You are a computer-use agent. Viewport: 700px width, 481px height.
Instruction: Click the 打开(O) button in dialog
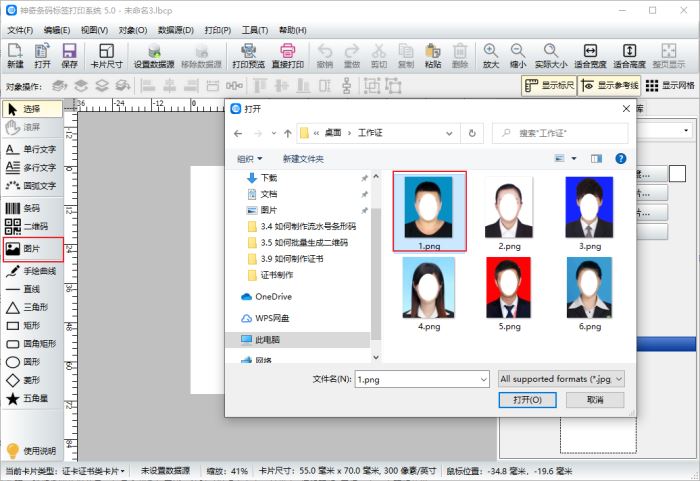(x=527, y=400)
